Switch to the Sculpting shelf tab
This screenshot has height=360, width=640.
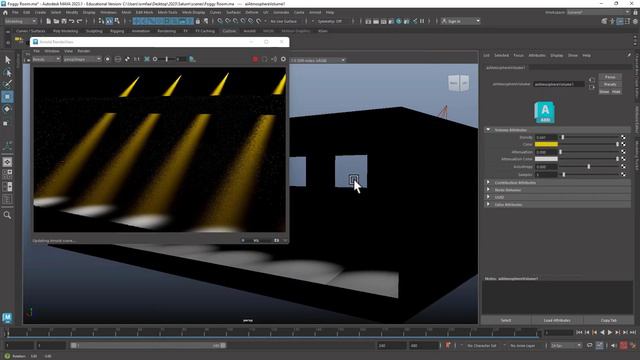point(94,31)
